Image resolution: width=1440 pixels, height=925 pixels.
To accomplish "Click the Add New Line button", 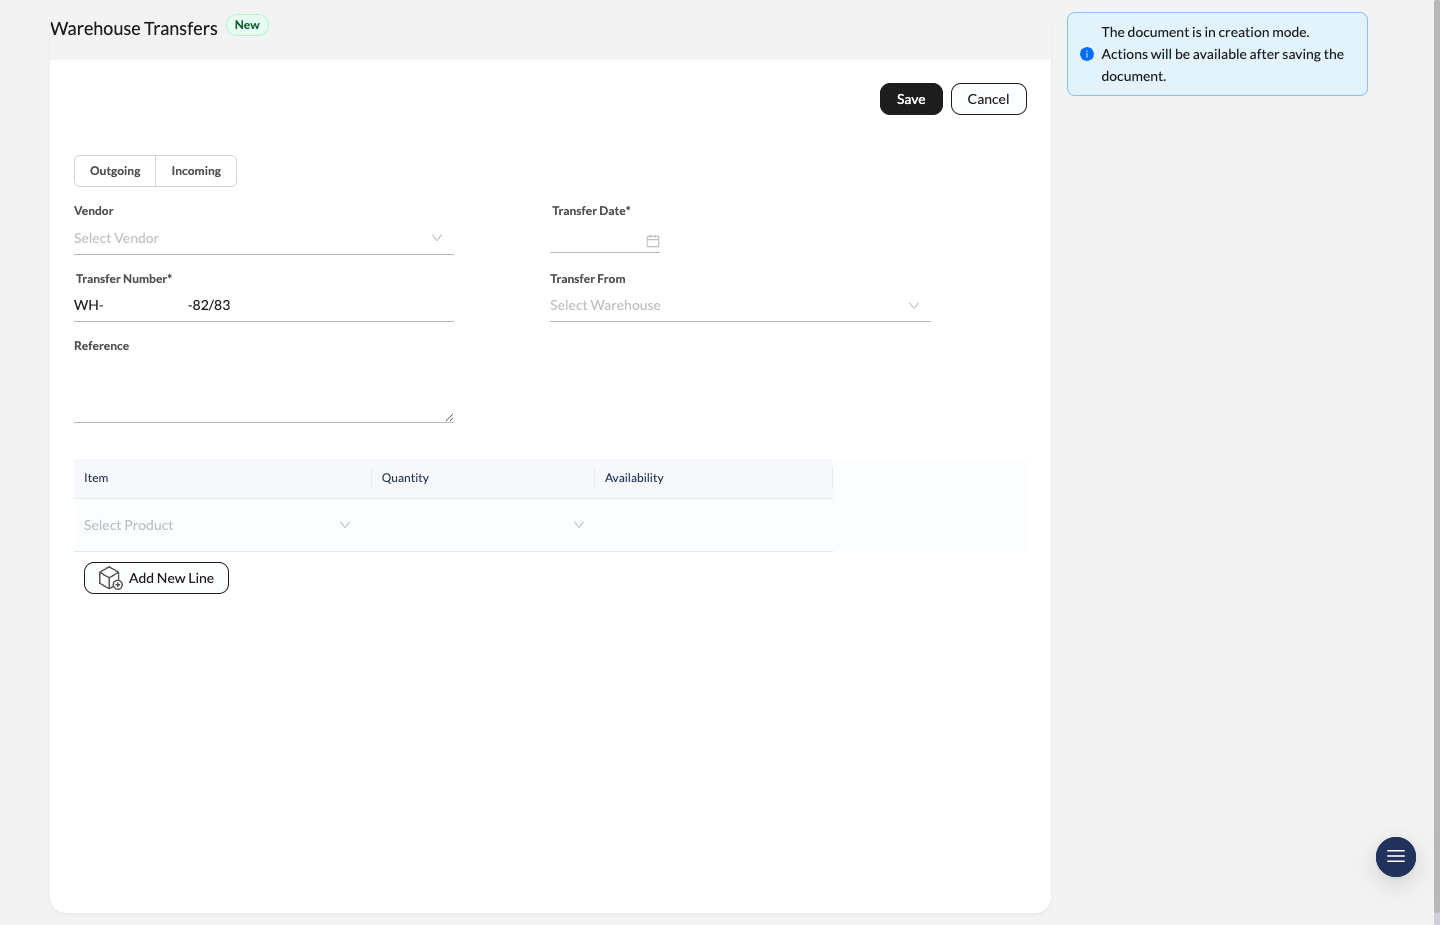I will 156,578.
